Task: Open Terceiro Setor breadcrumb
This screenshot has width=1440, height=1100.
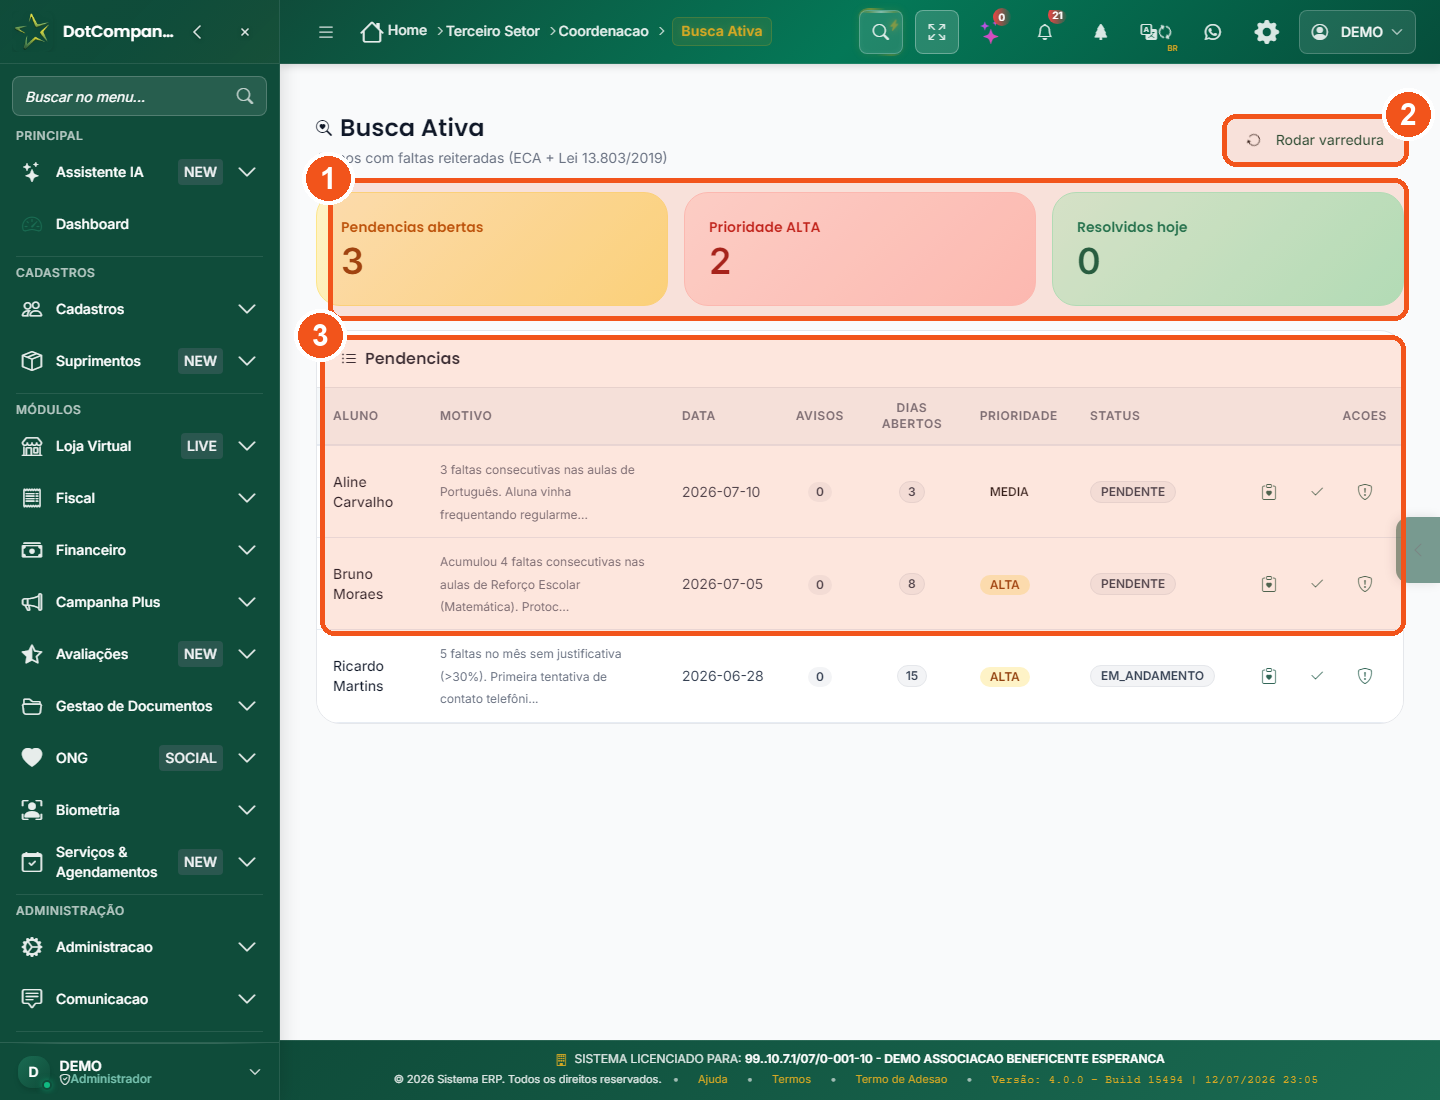Action: (493, 31)
